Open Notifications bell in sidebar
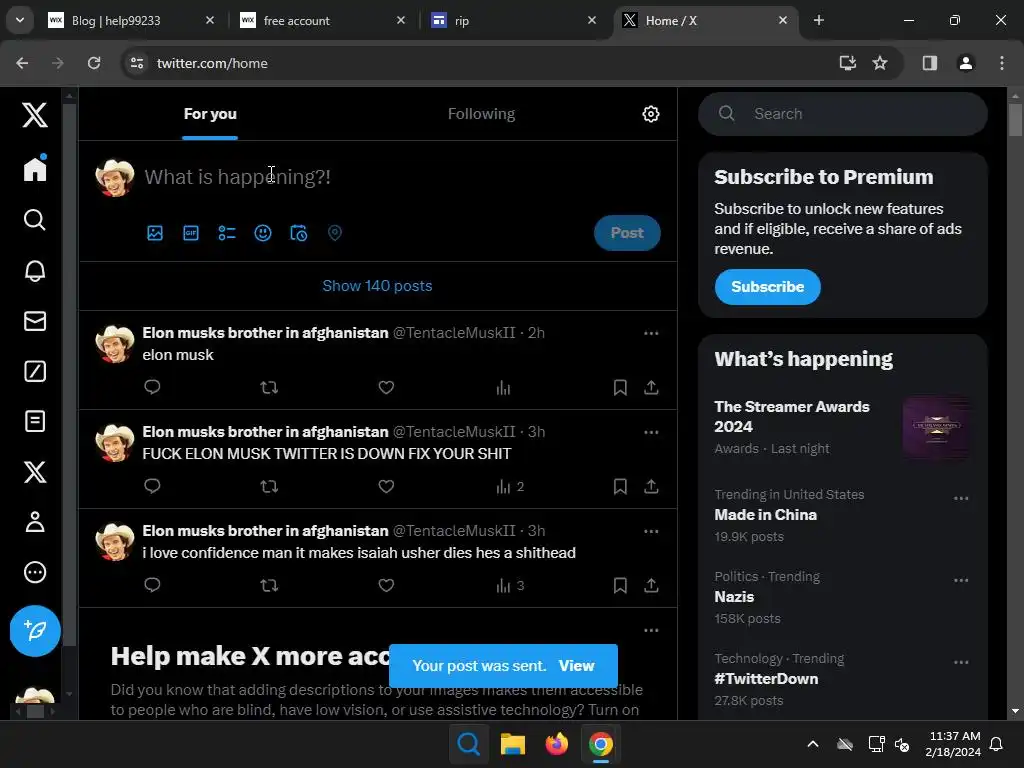1024x768 pixels. (35, 270)
